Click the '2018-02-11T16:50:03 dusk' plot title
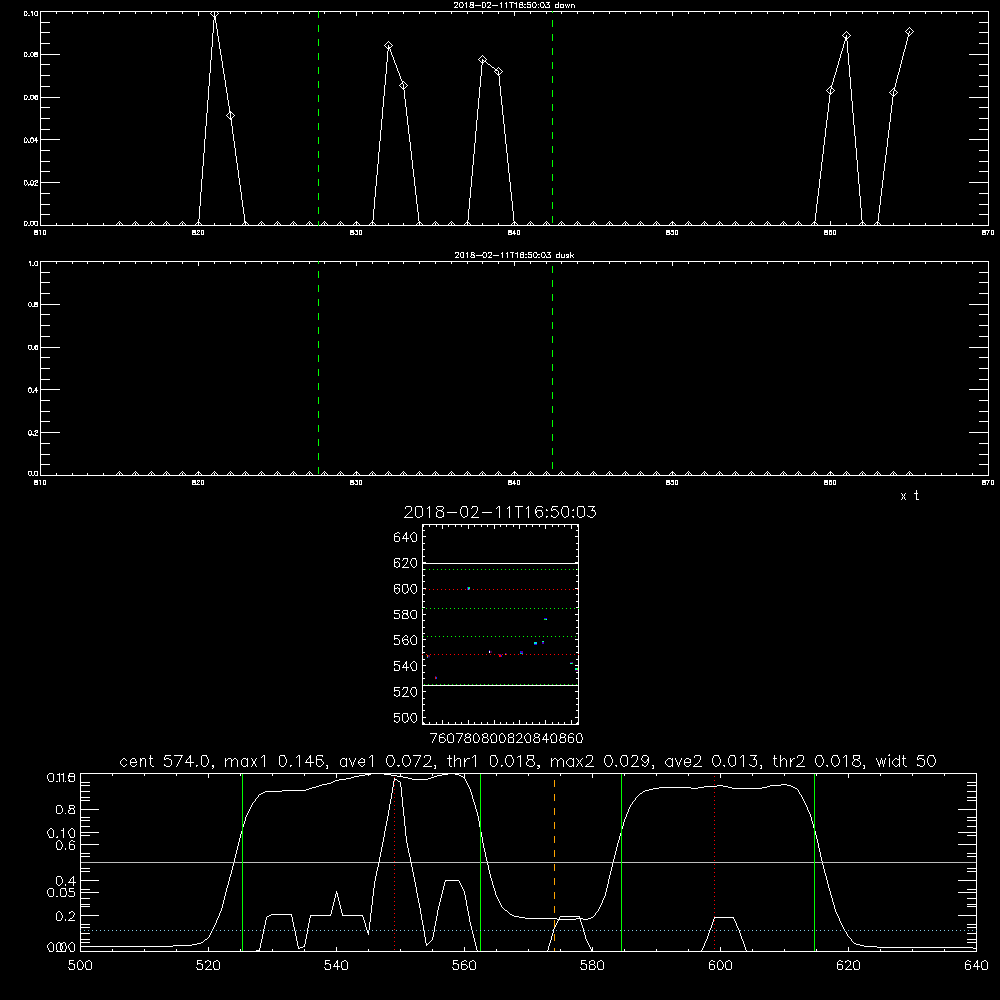 [x=514, y=255]
